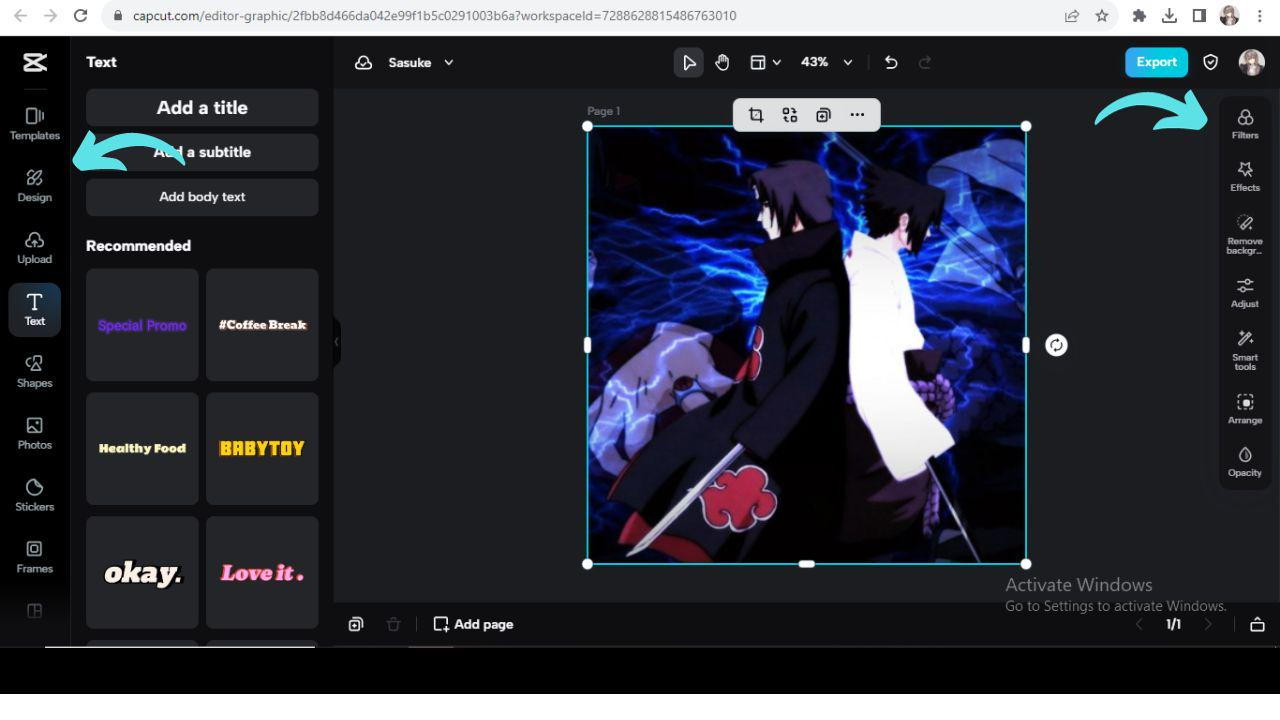The image size is (1280, 720).
Task: Insert the Special Promo text preset
Action: pyautogui.click(x=142, y=325)
